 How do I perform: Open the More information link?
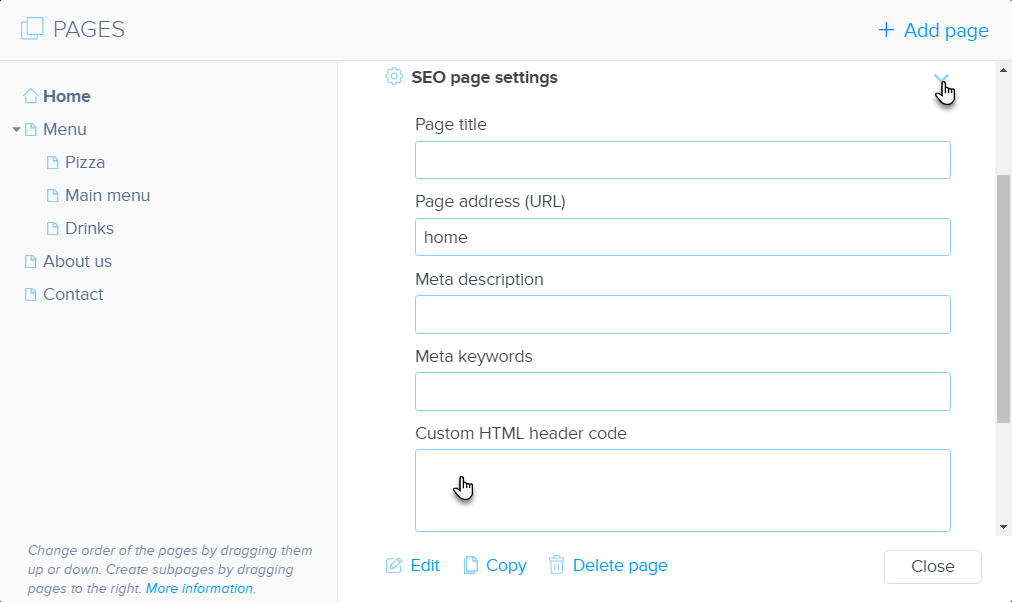point(199,589)
